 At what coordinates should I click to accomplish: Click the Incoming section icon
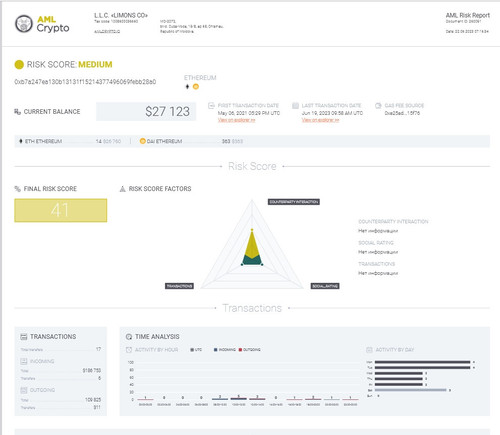(x=24, y=361)
